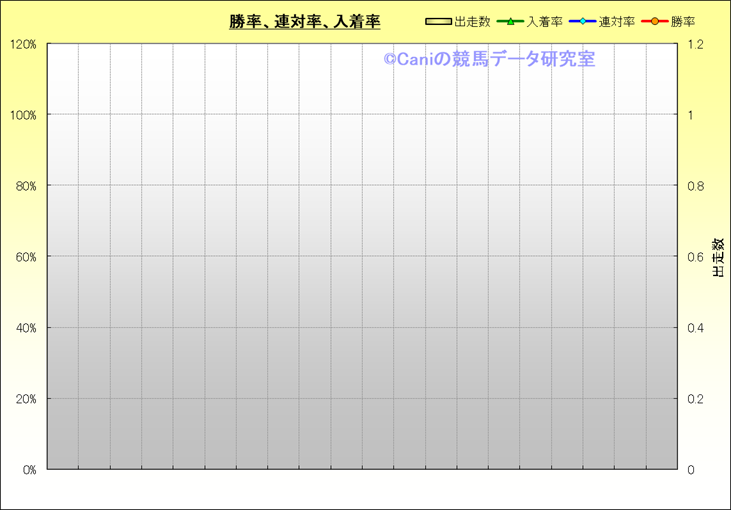Click the green triangle 入着率 legend marker
Viewport: 731px width, 510px height.
[x=510, y=21]
